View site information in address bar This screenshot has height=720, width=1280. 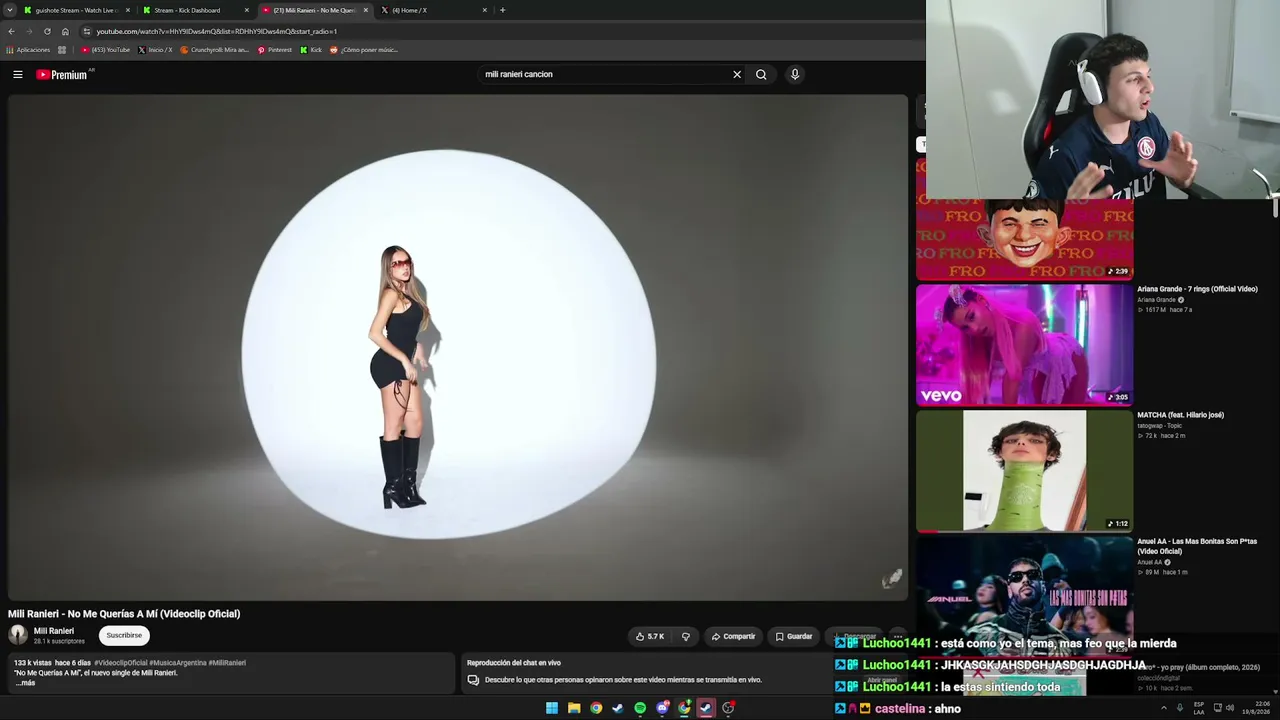coord(87,31)
